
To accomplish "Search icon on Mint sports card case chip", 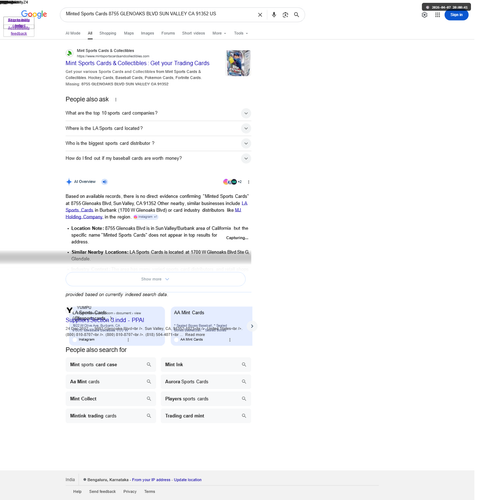I will tap(149, 365).
